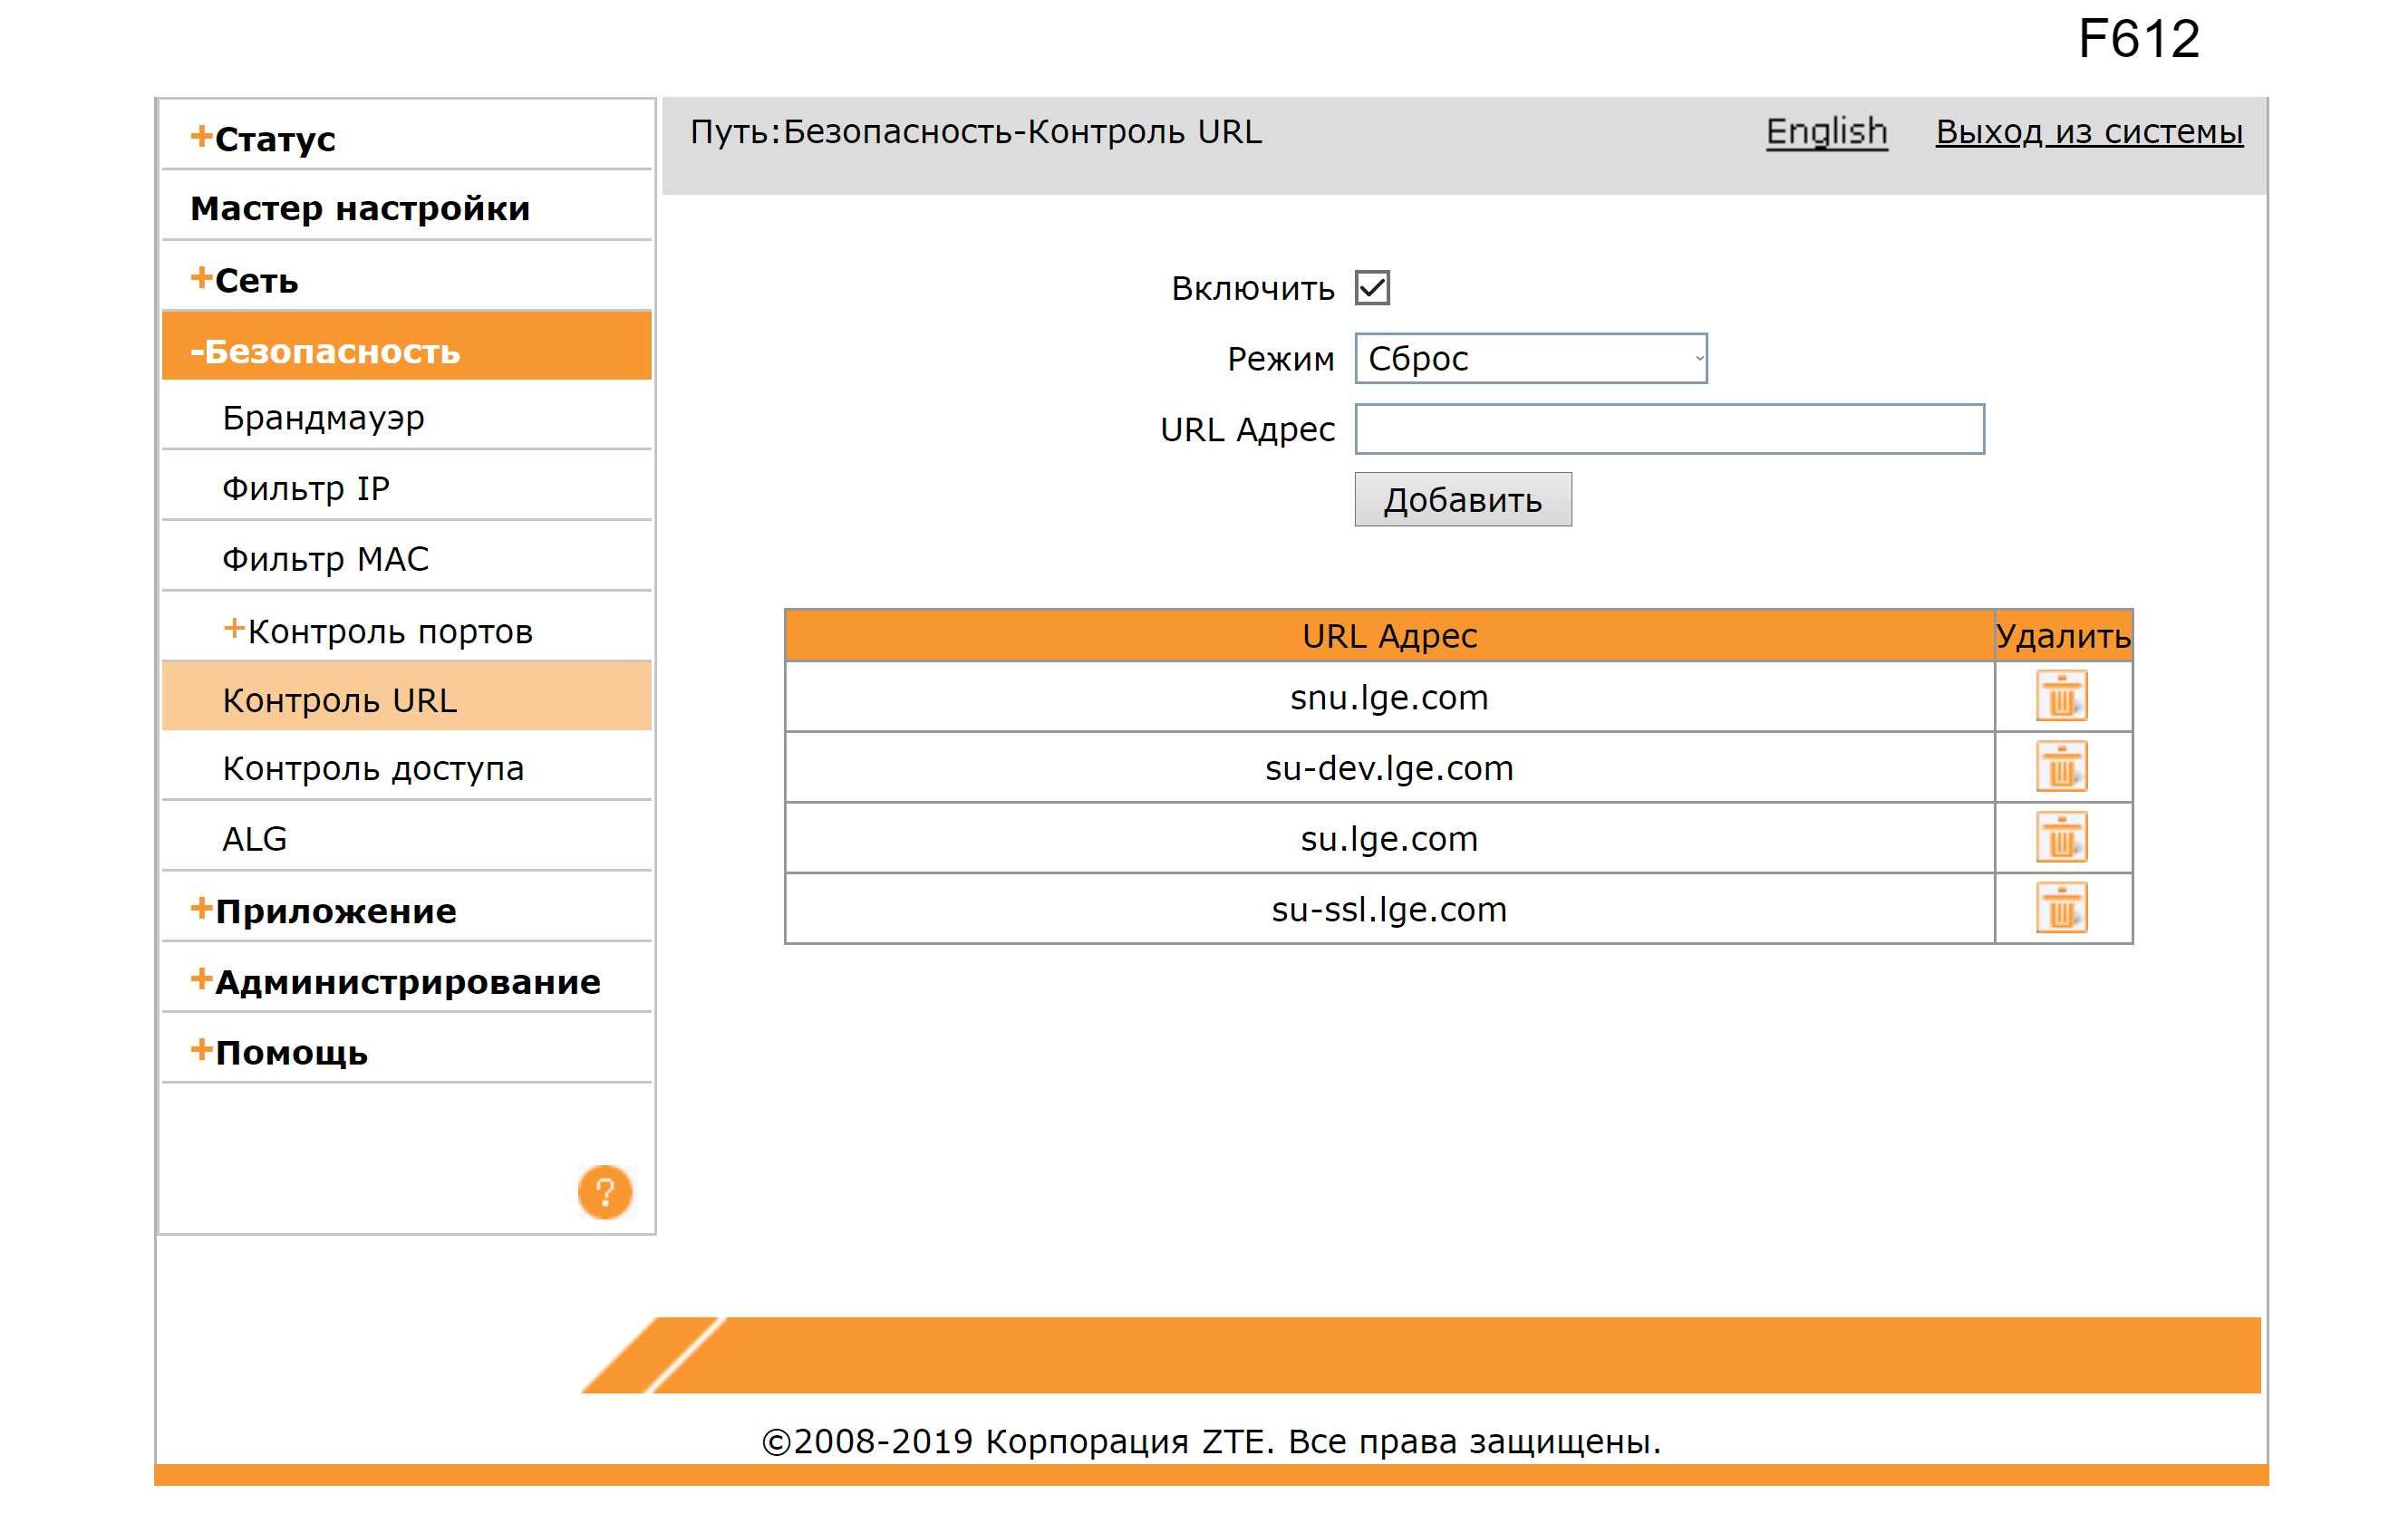Click Выход из системы logout link
The image size is (2408, 1523).
[x=2088, y=132]
